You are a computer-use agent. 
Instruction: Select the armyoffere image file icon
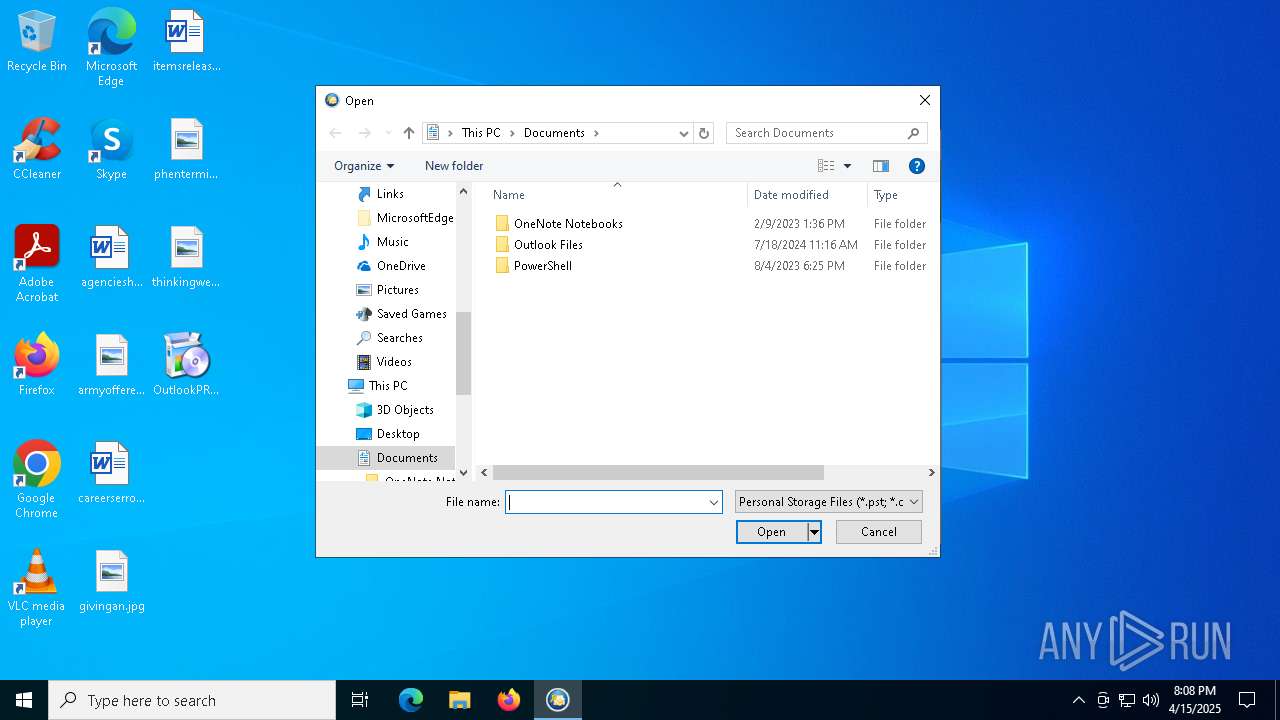coord(111,365)
